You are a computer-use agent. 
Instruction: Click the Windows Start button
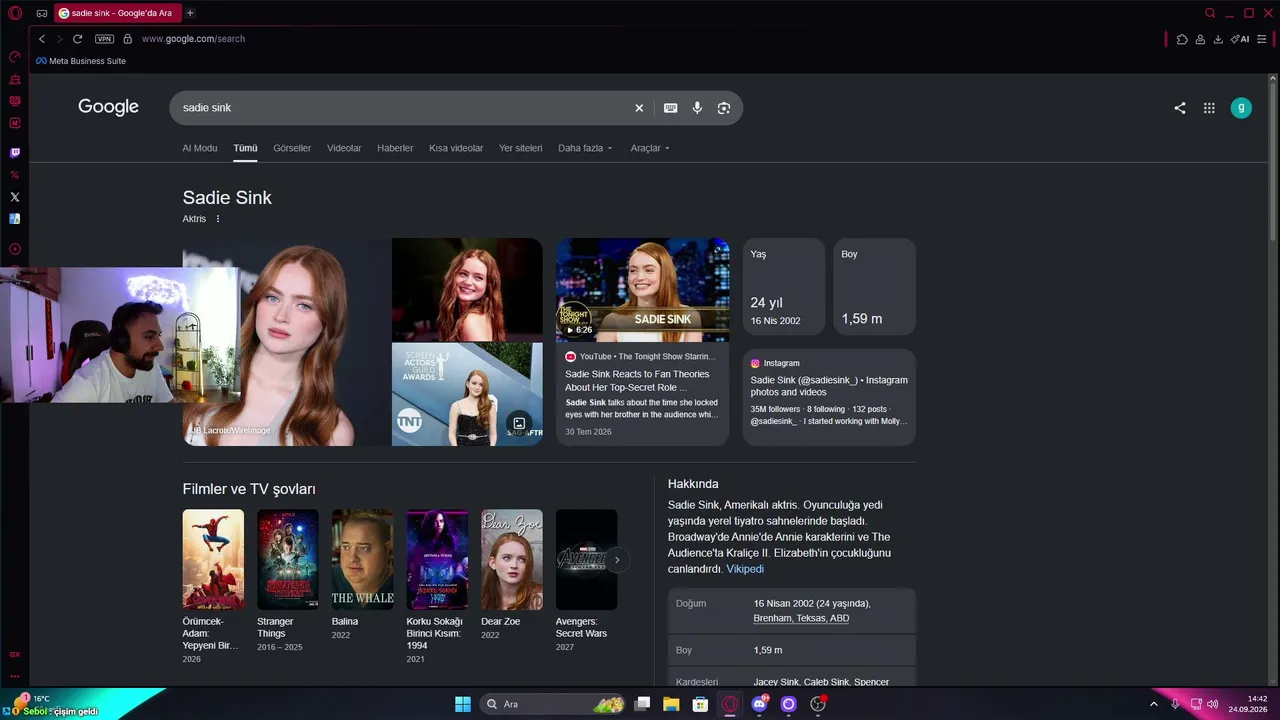pyautogui.click(x=463, y=704)
